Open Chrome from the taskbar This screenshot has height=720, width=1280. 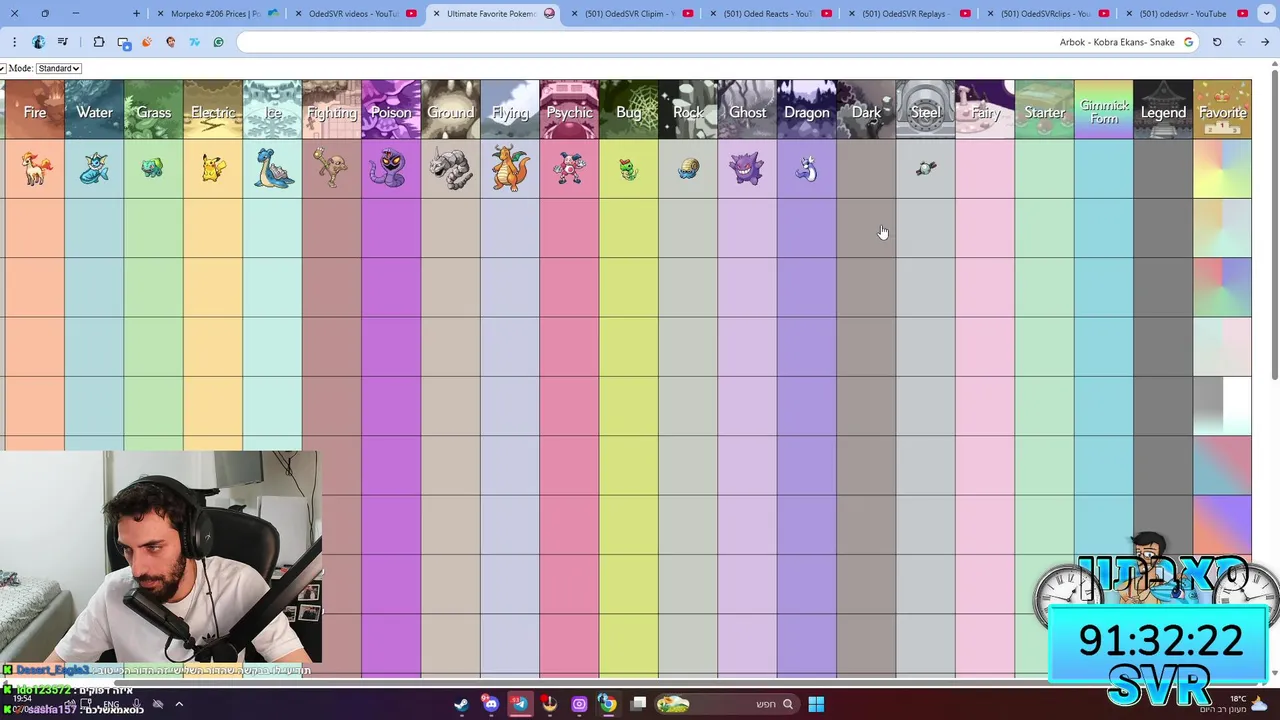pyautogui.click(x=607, y=704)
